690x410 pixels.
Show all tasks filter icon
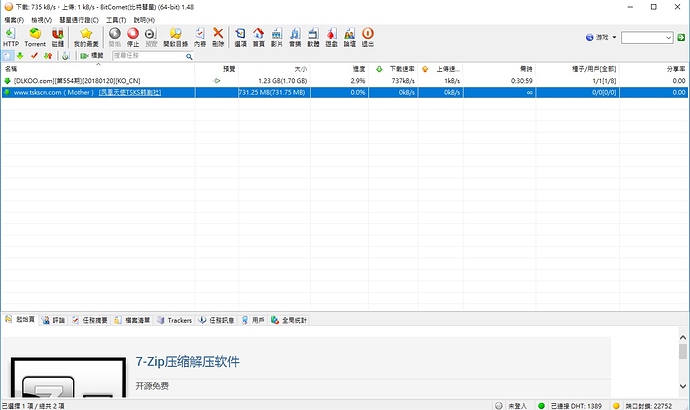click(7, 56)
